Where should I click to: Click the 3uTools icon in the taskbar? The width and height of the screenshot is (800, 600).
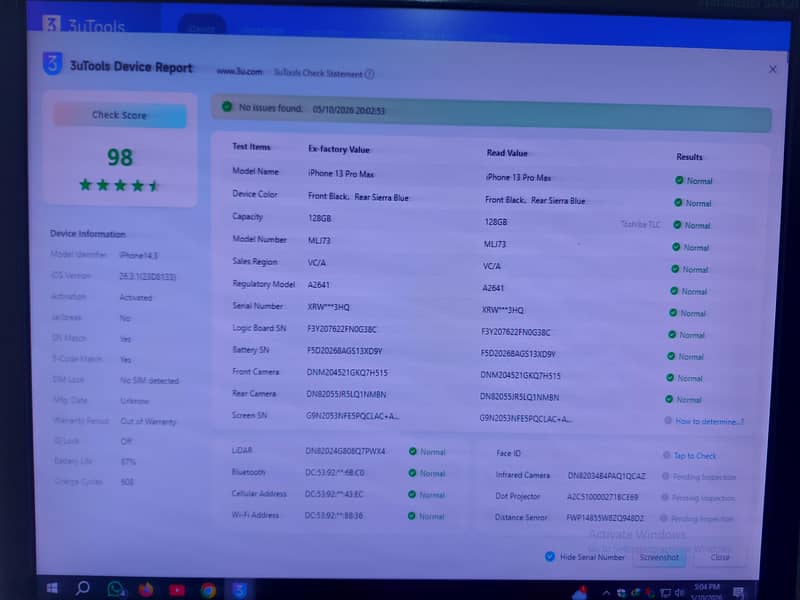pos(239,591)
